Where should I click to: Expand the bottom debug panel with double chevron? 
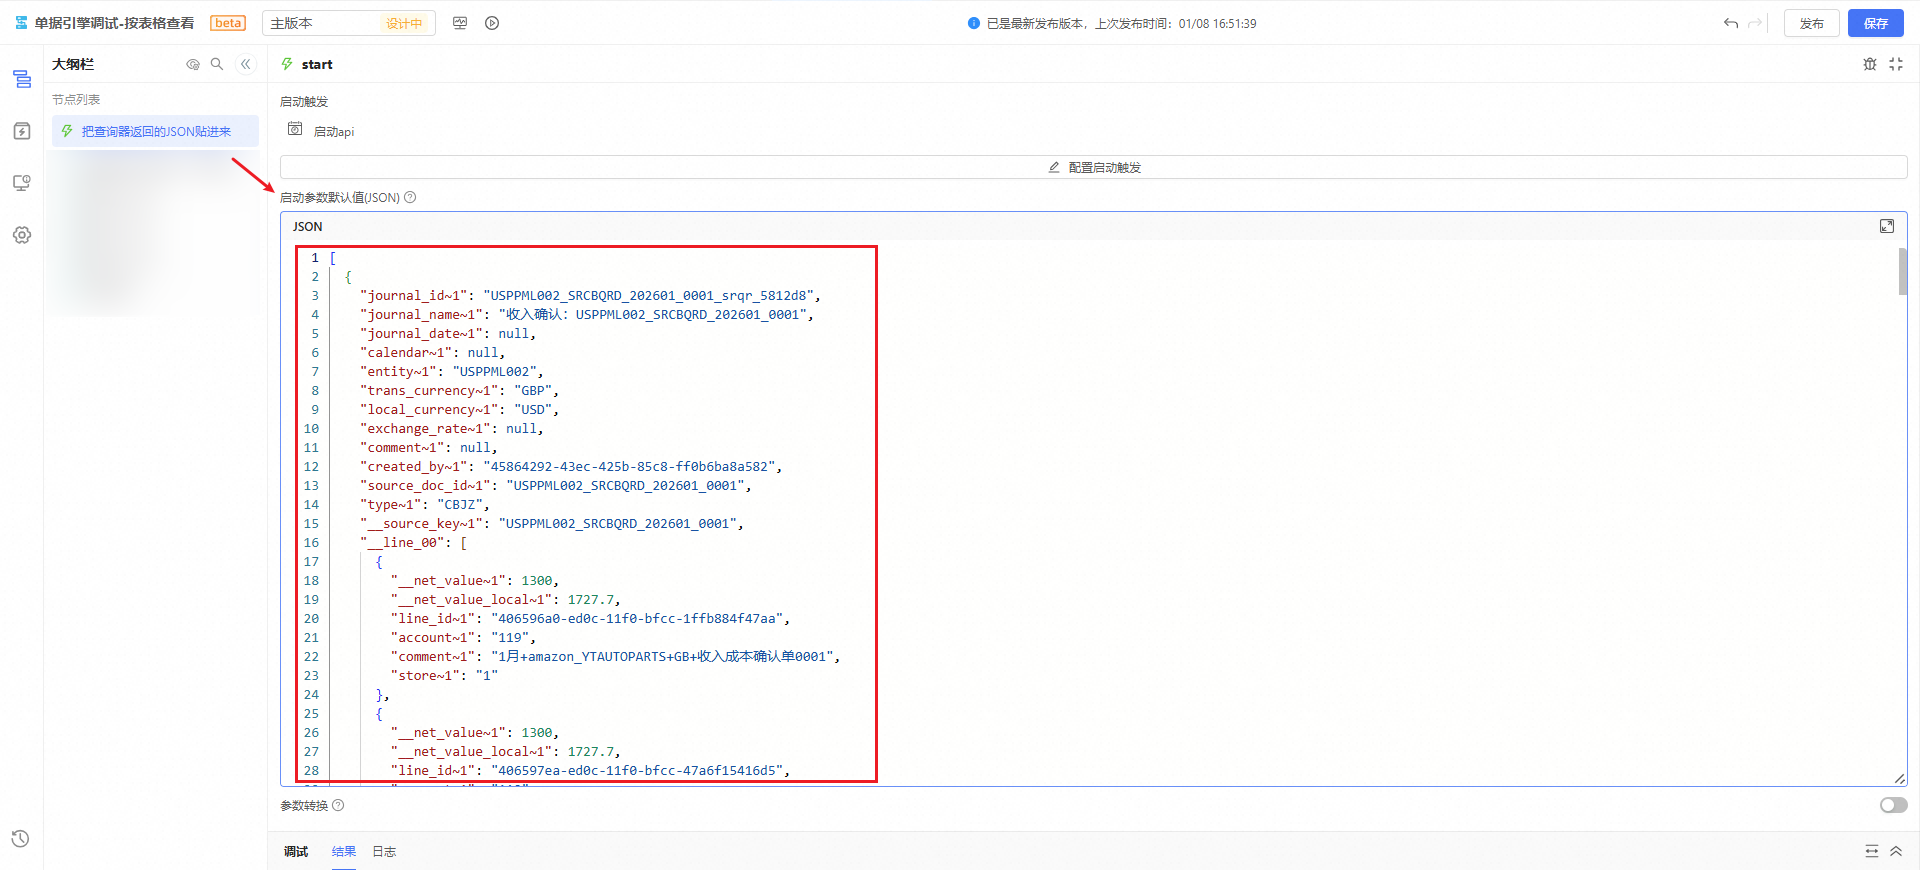click(x=1895, y=851)
